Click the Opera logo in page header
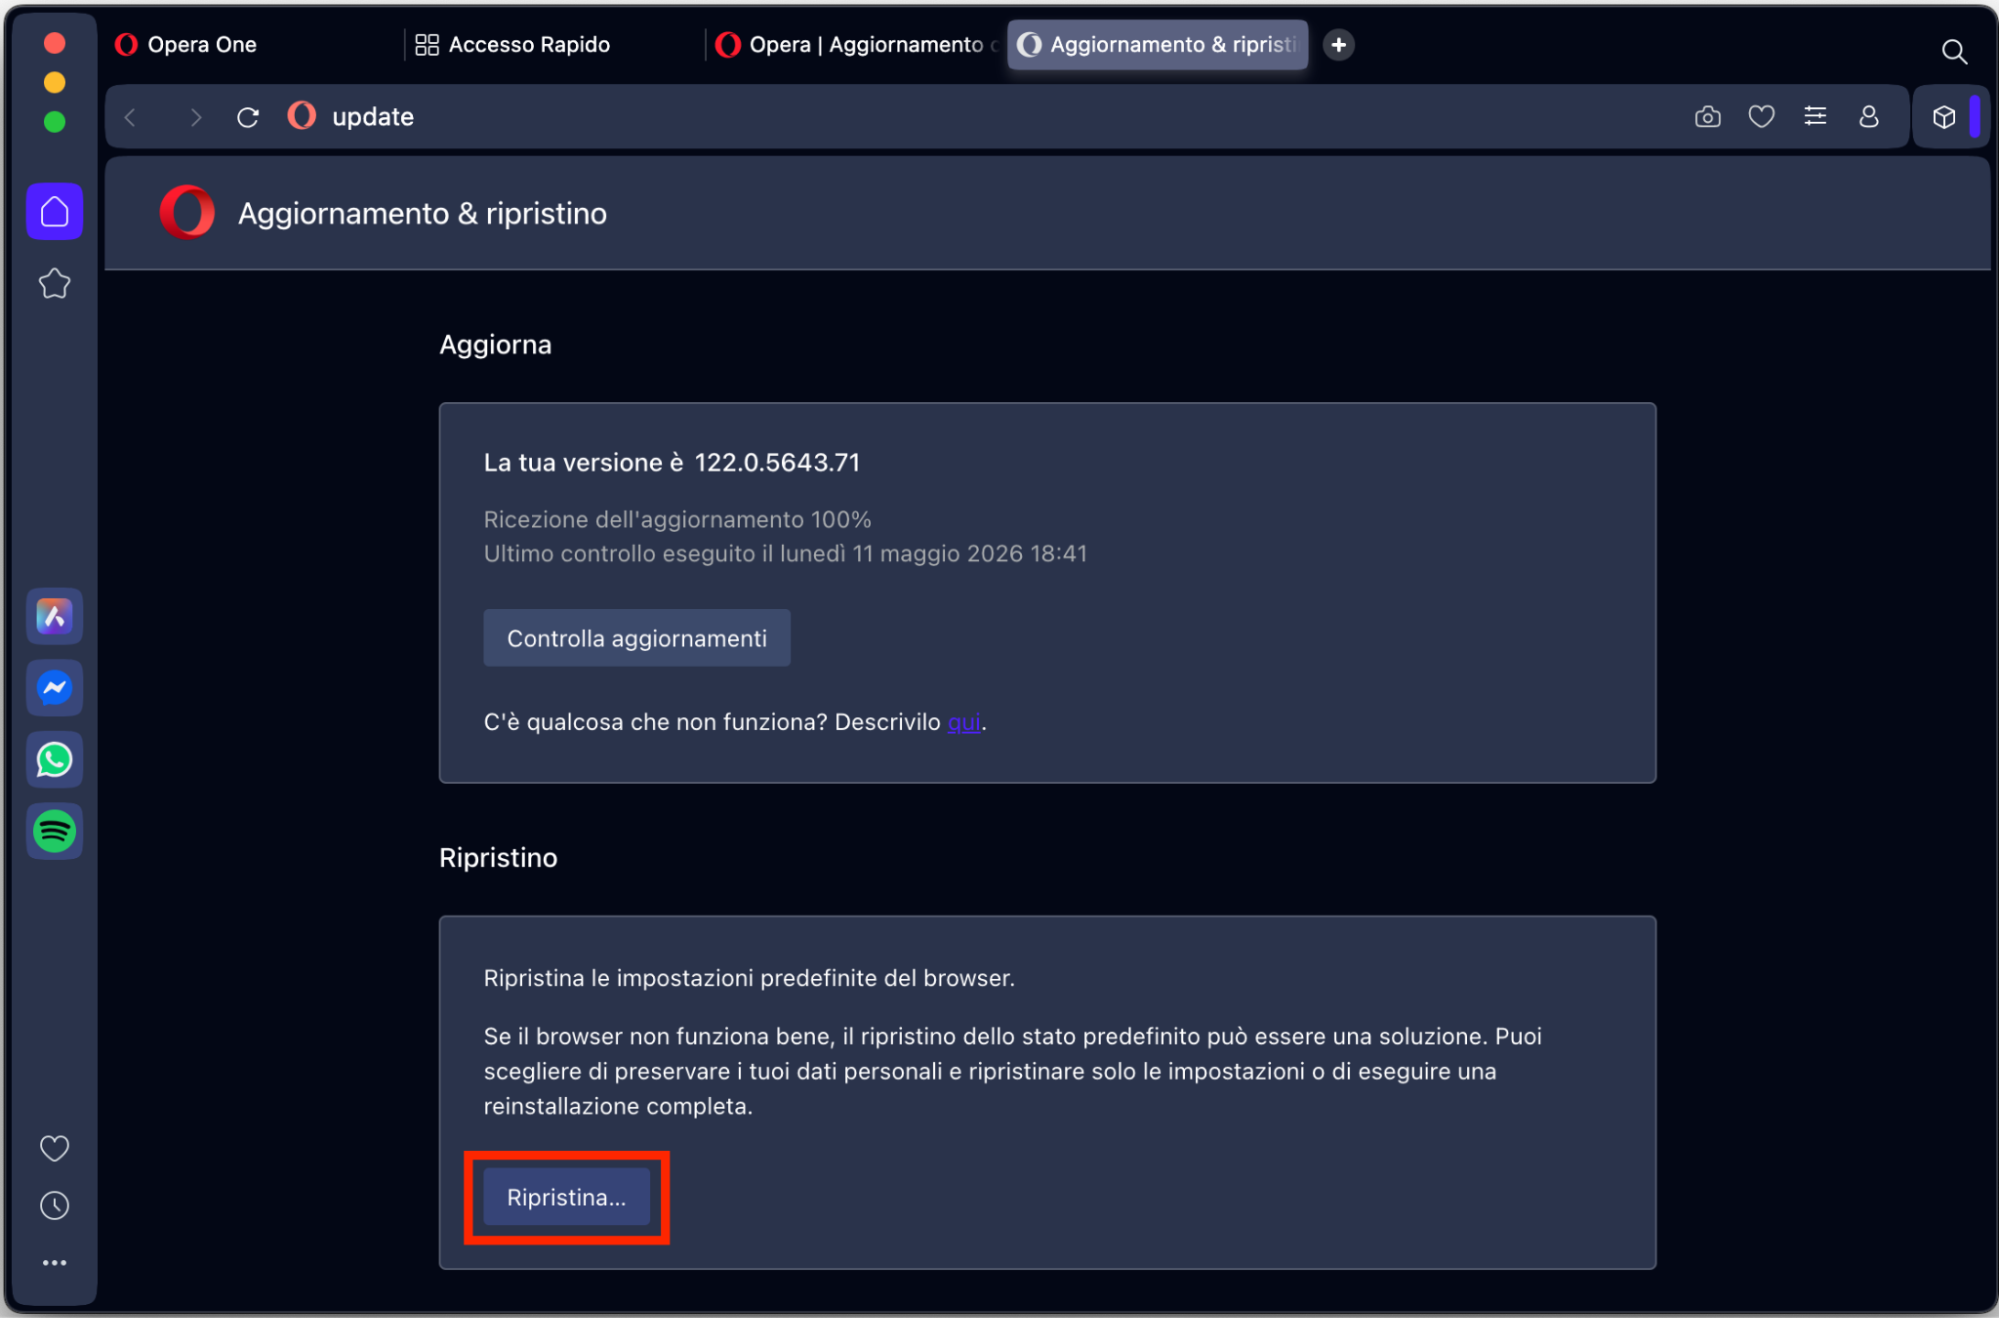 pos(187,213)
